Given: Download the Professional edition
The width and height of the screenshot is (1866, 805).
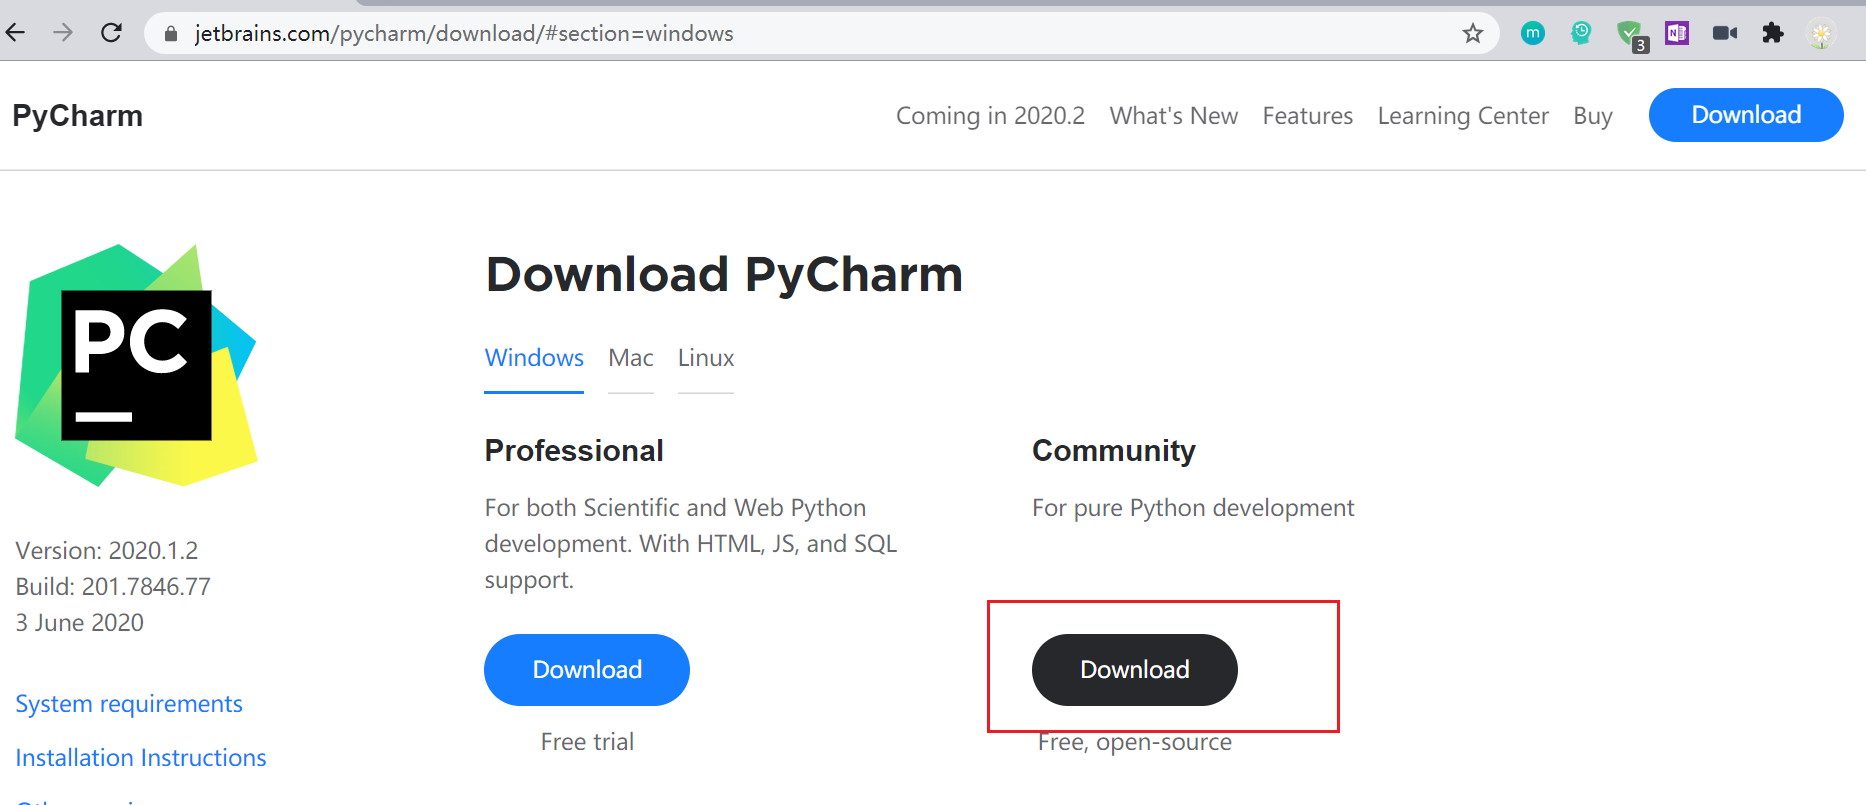Looking at the screenshot, I should point(587,670).
